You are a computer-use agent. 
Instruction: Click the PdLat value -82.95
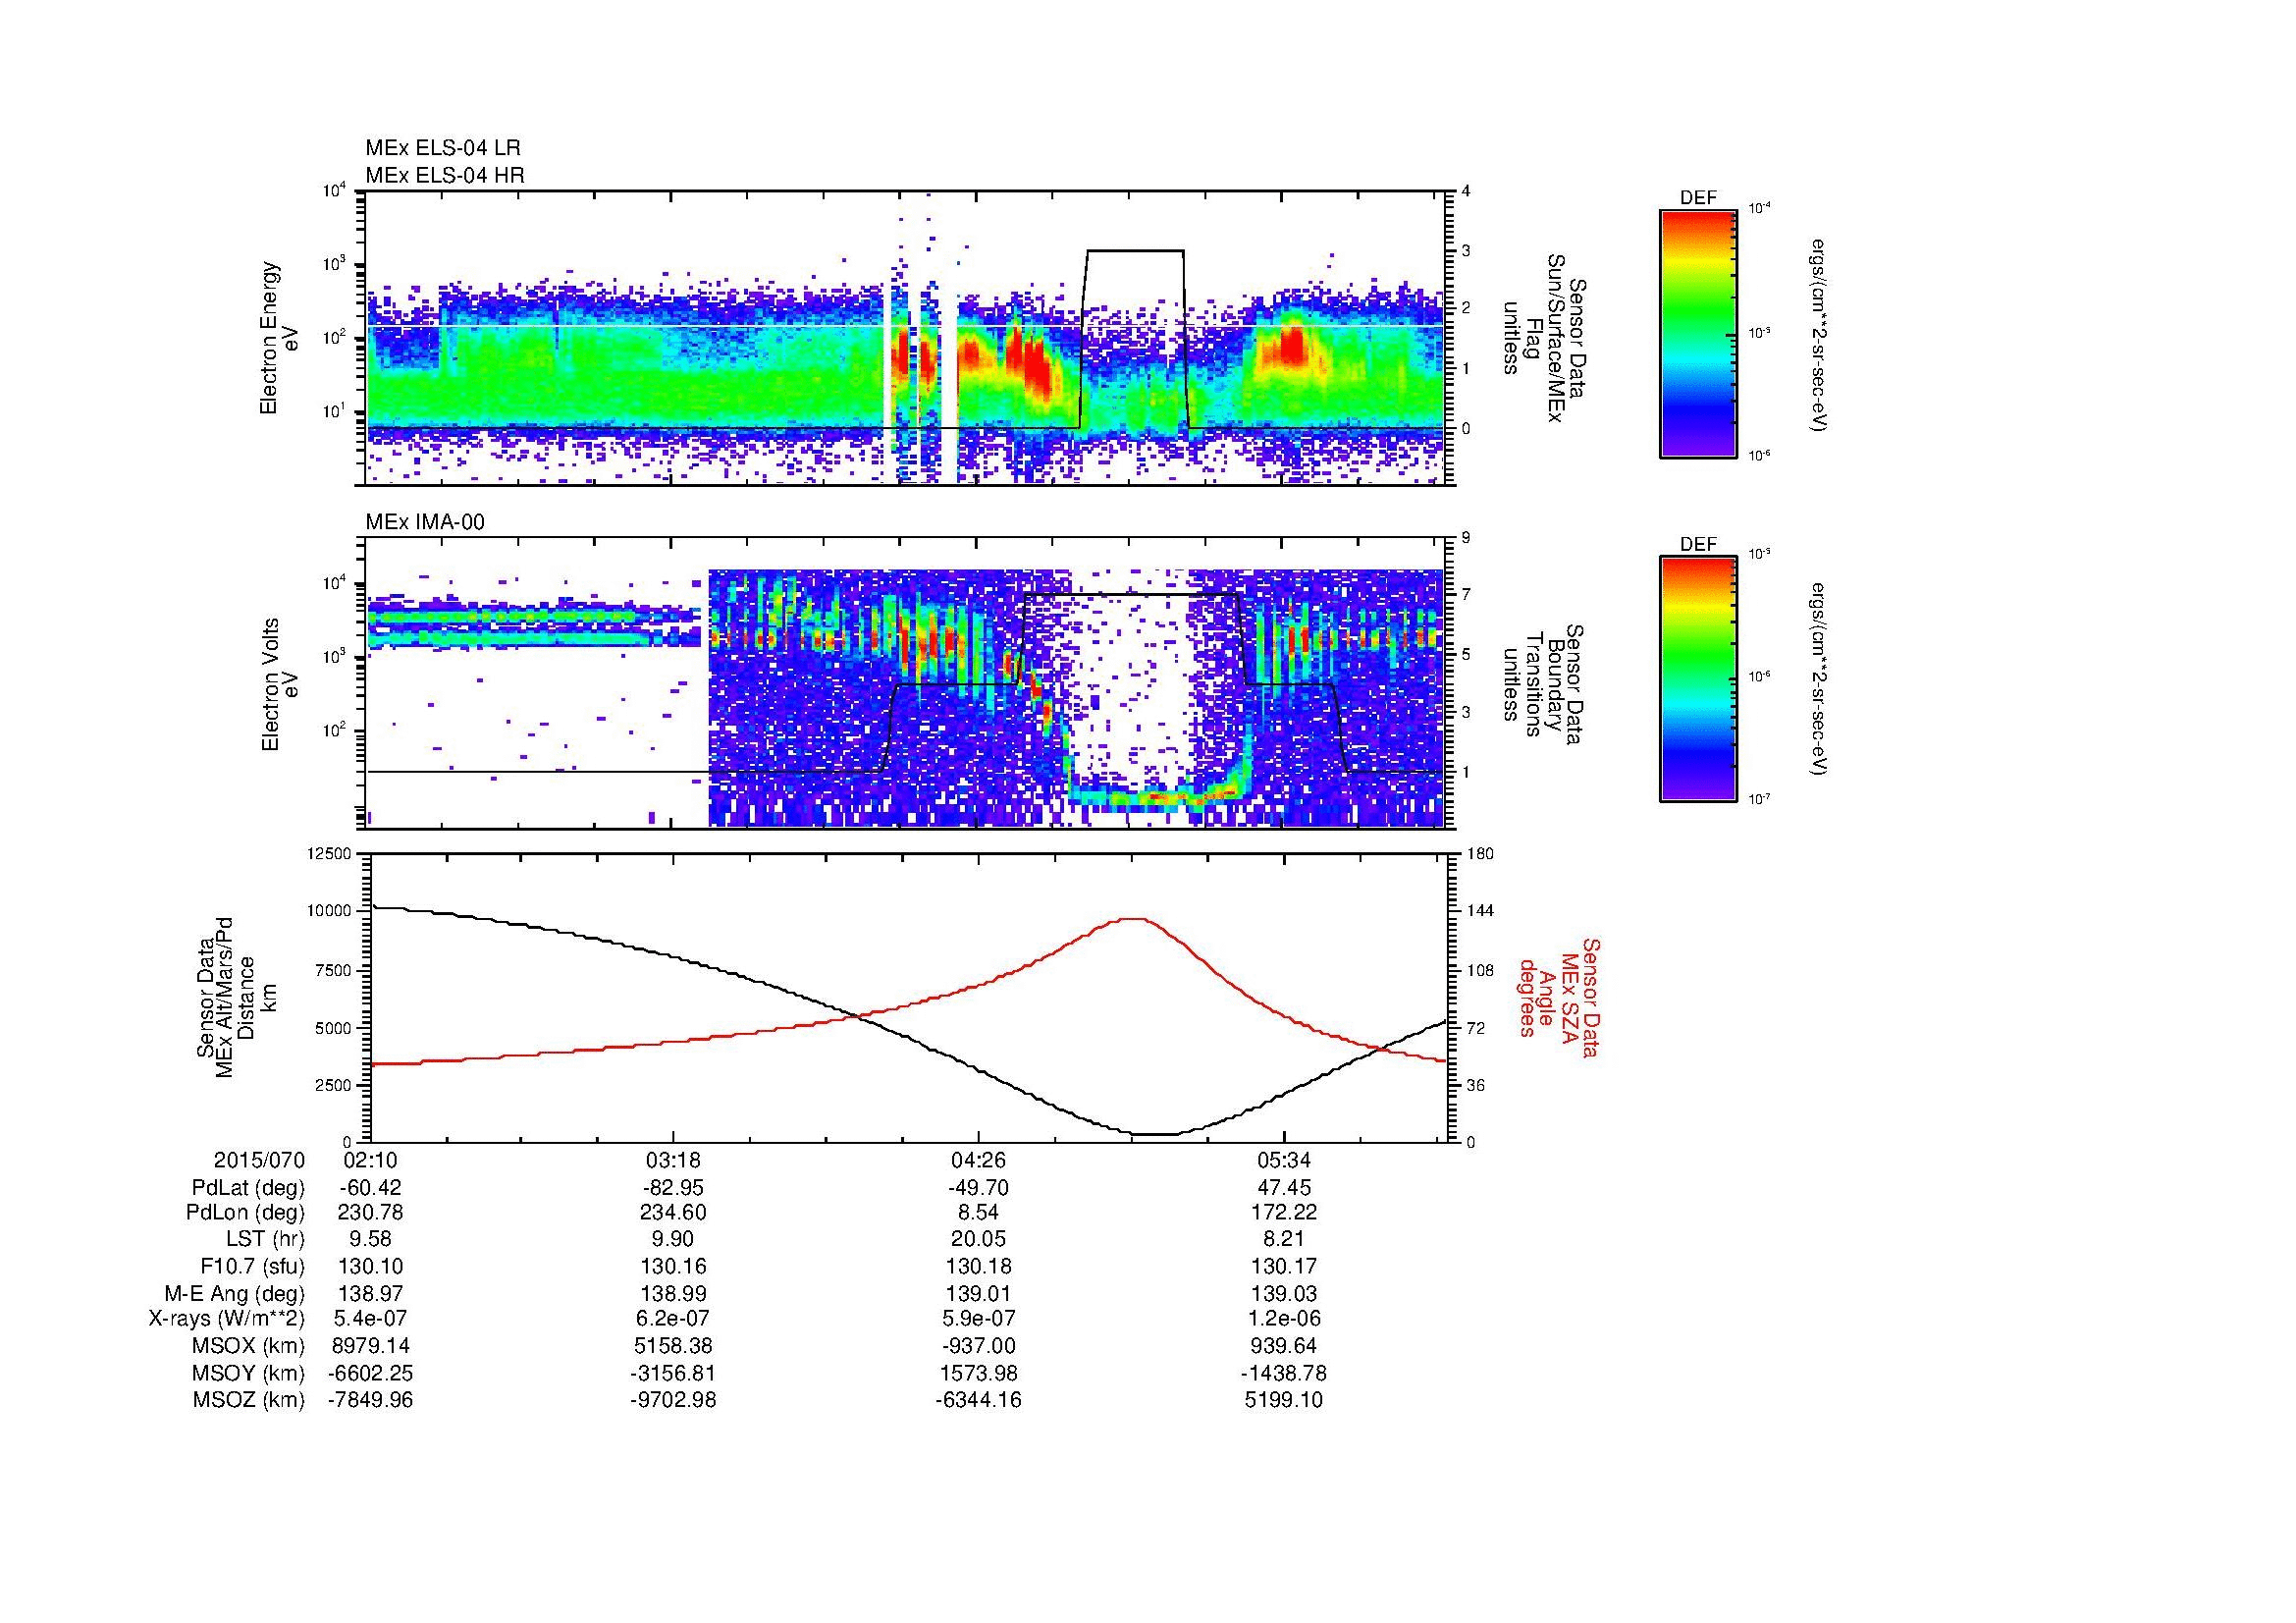click(x=674, y=1188)
